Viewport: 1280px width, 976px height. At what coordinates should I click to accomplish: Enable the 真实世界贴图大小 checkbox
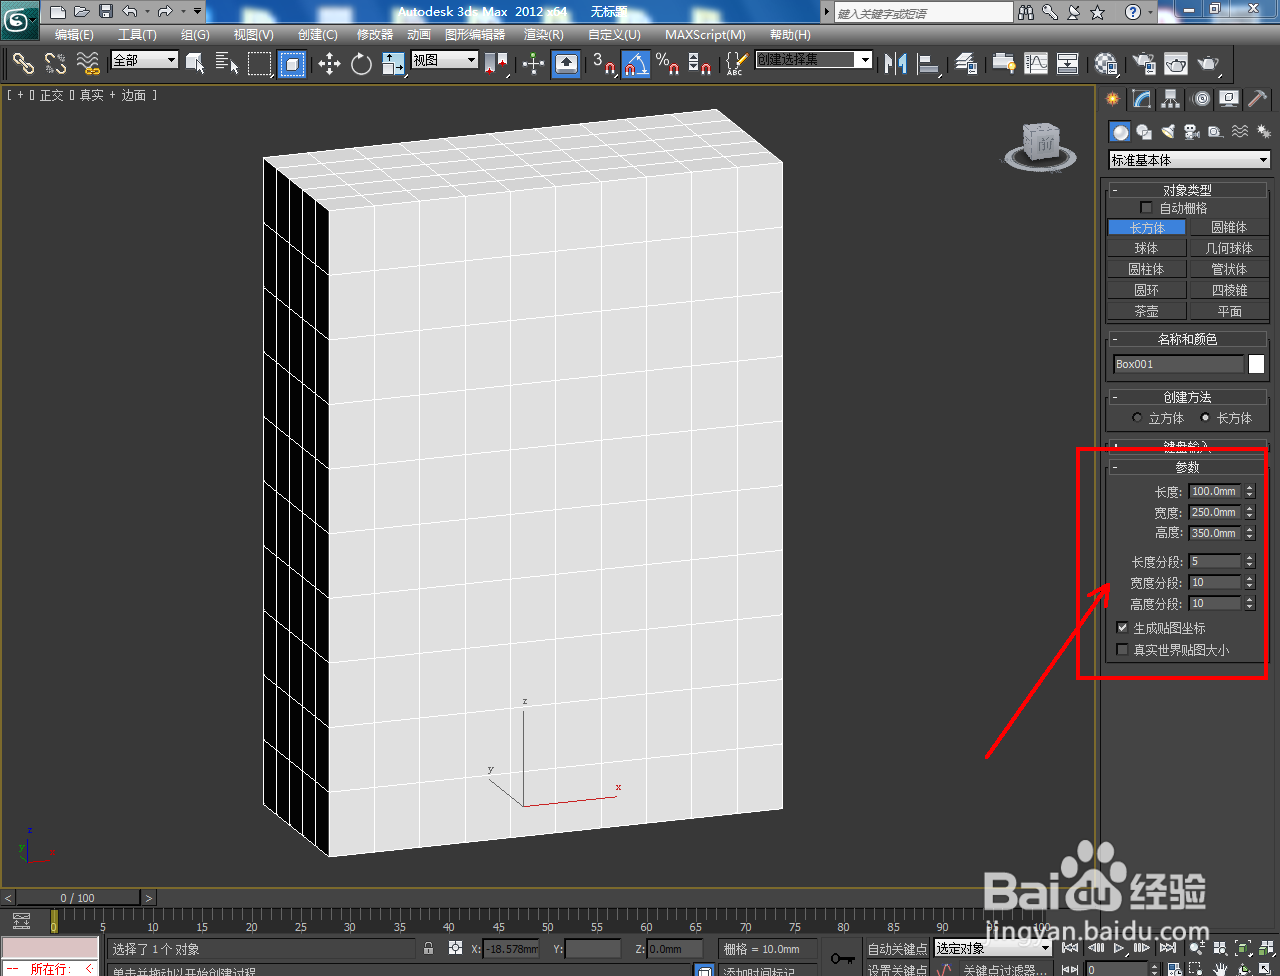tap(1122, 650)
